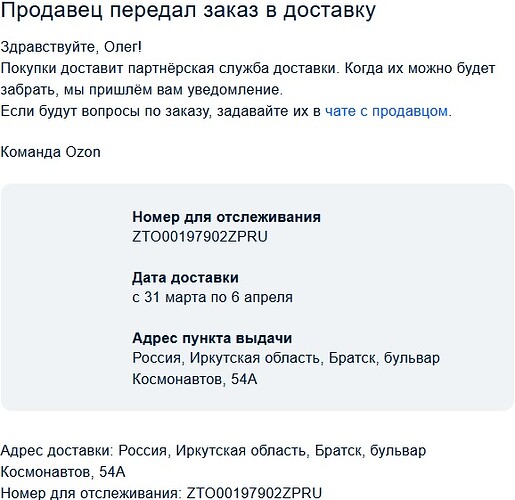Click "Космонавтов, 54А" below the gray card

[x=63, y=472]
